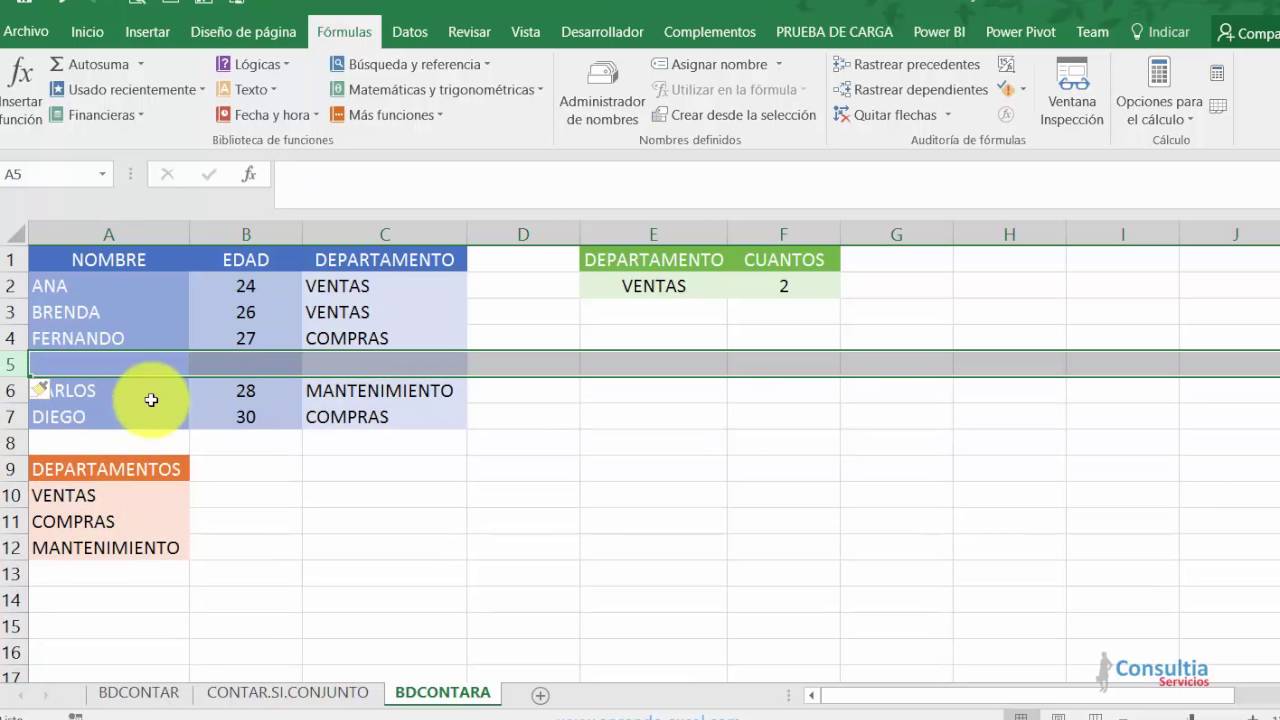The height and width of the screenshot is (720, 1280).
Task: Click the Insertar función fx icon
Action: tap(20, 90)
